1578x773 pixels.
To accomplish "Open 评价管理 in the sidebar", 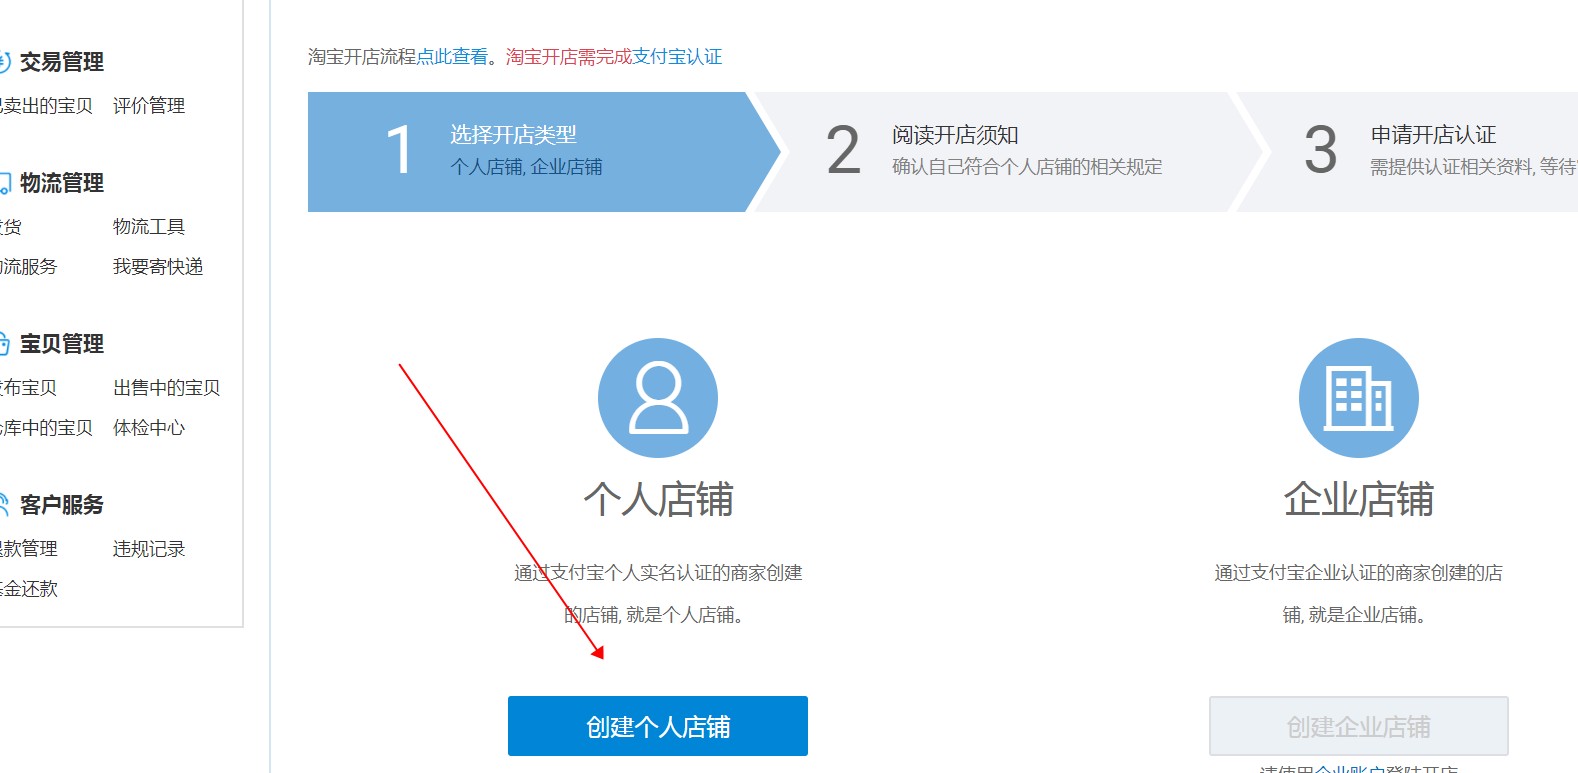I will (x=149, y=106).
